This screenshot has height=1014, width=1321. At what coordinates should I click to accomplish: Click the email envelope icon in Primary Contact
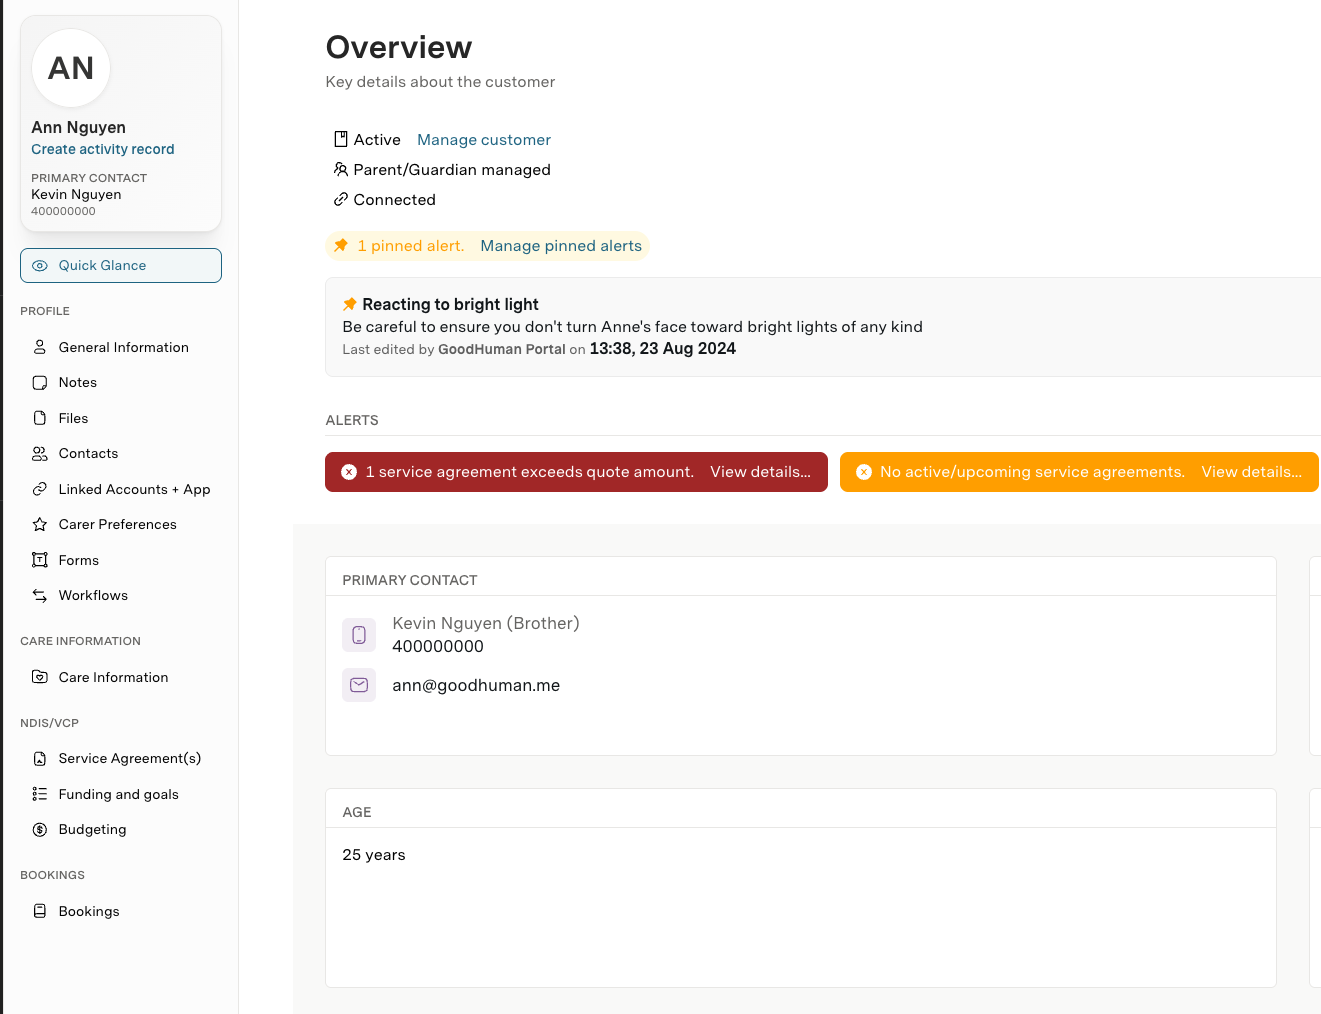tap(359, 685)
